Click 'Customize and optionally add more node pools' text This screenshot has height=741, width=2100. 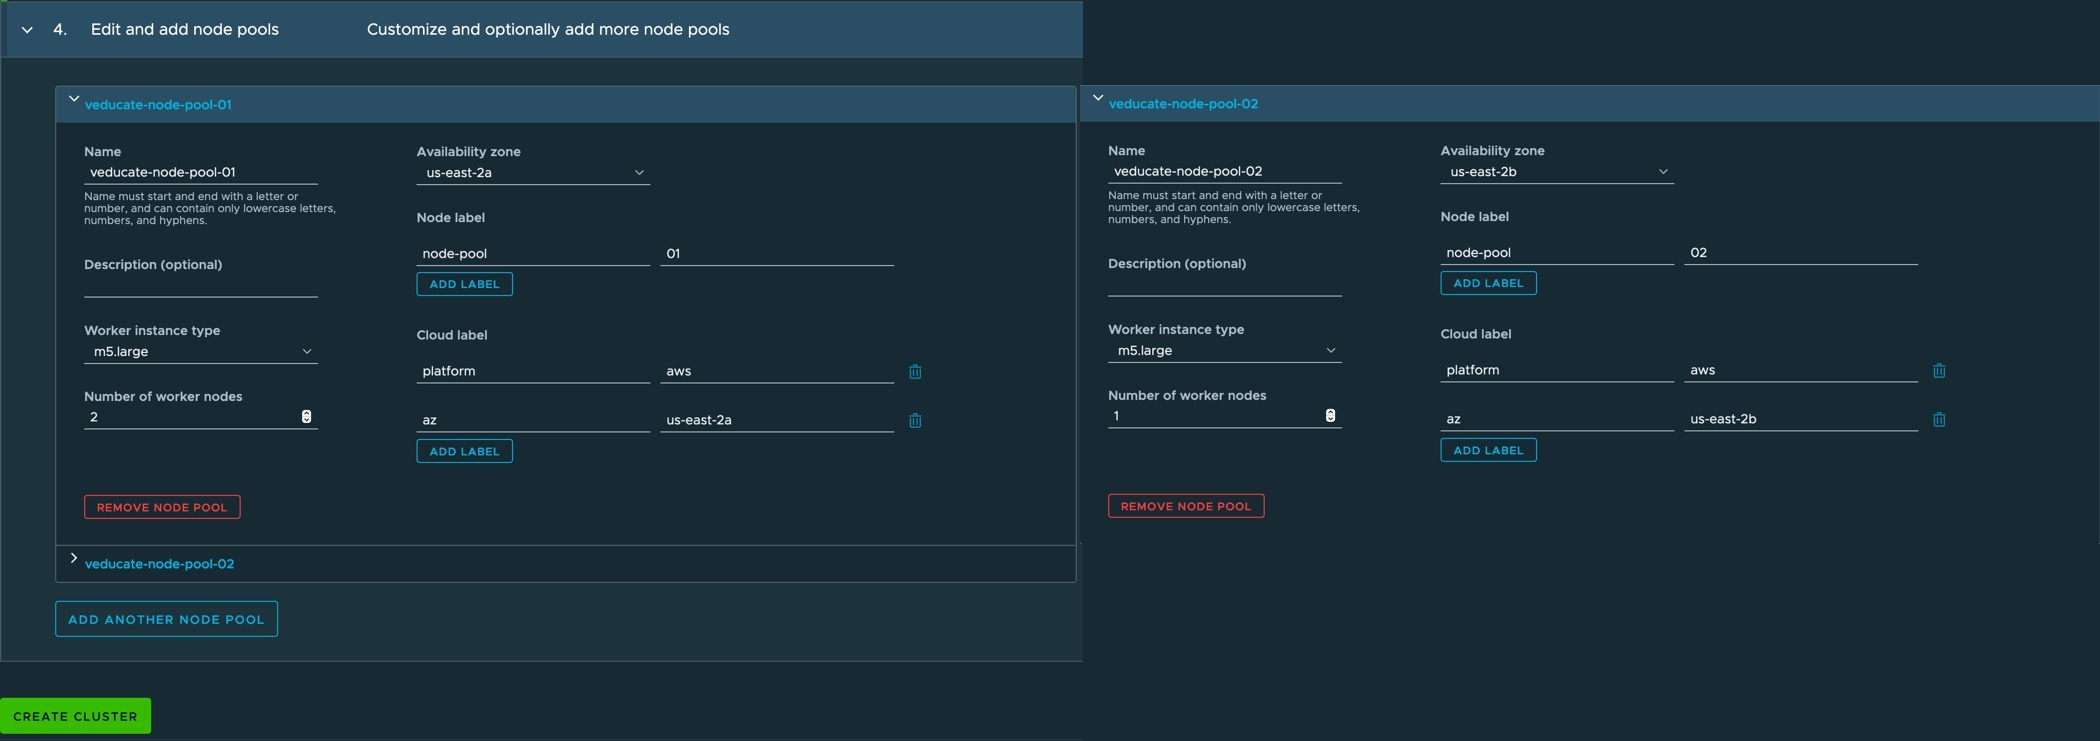[548, 30]
